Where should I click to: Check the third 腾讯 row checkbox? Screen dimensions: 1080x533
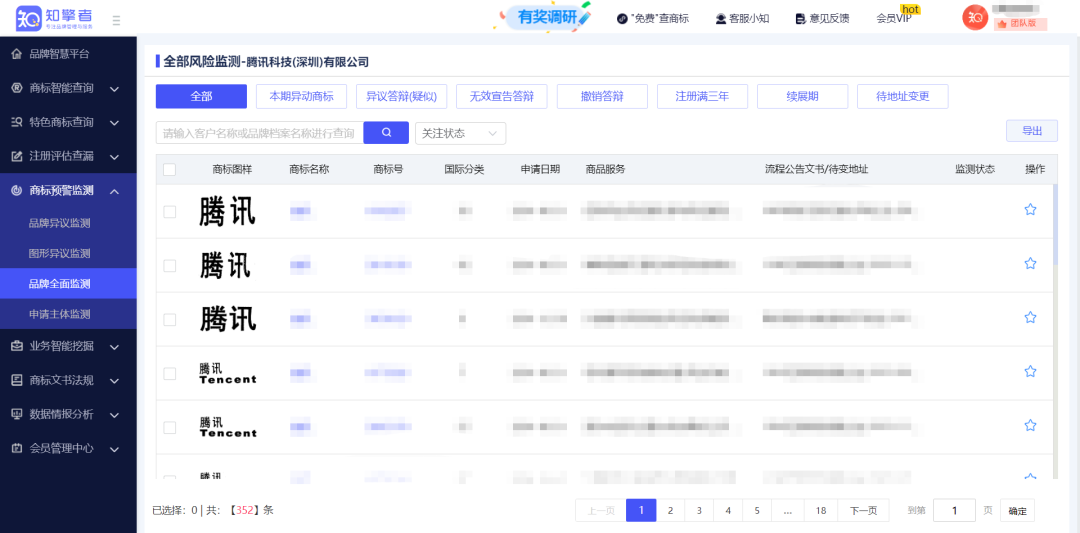click(169, 320)
